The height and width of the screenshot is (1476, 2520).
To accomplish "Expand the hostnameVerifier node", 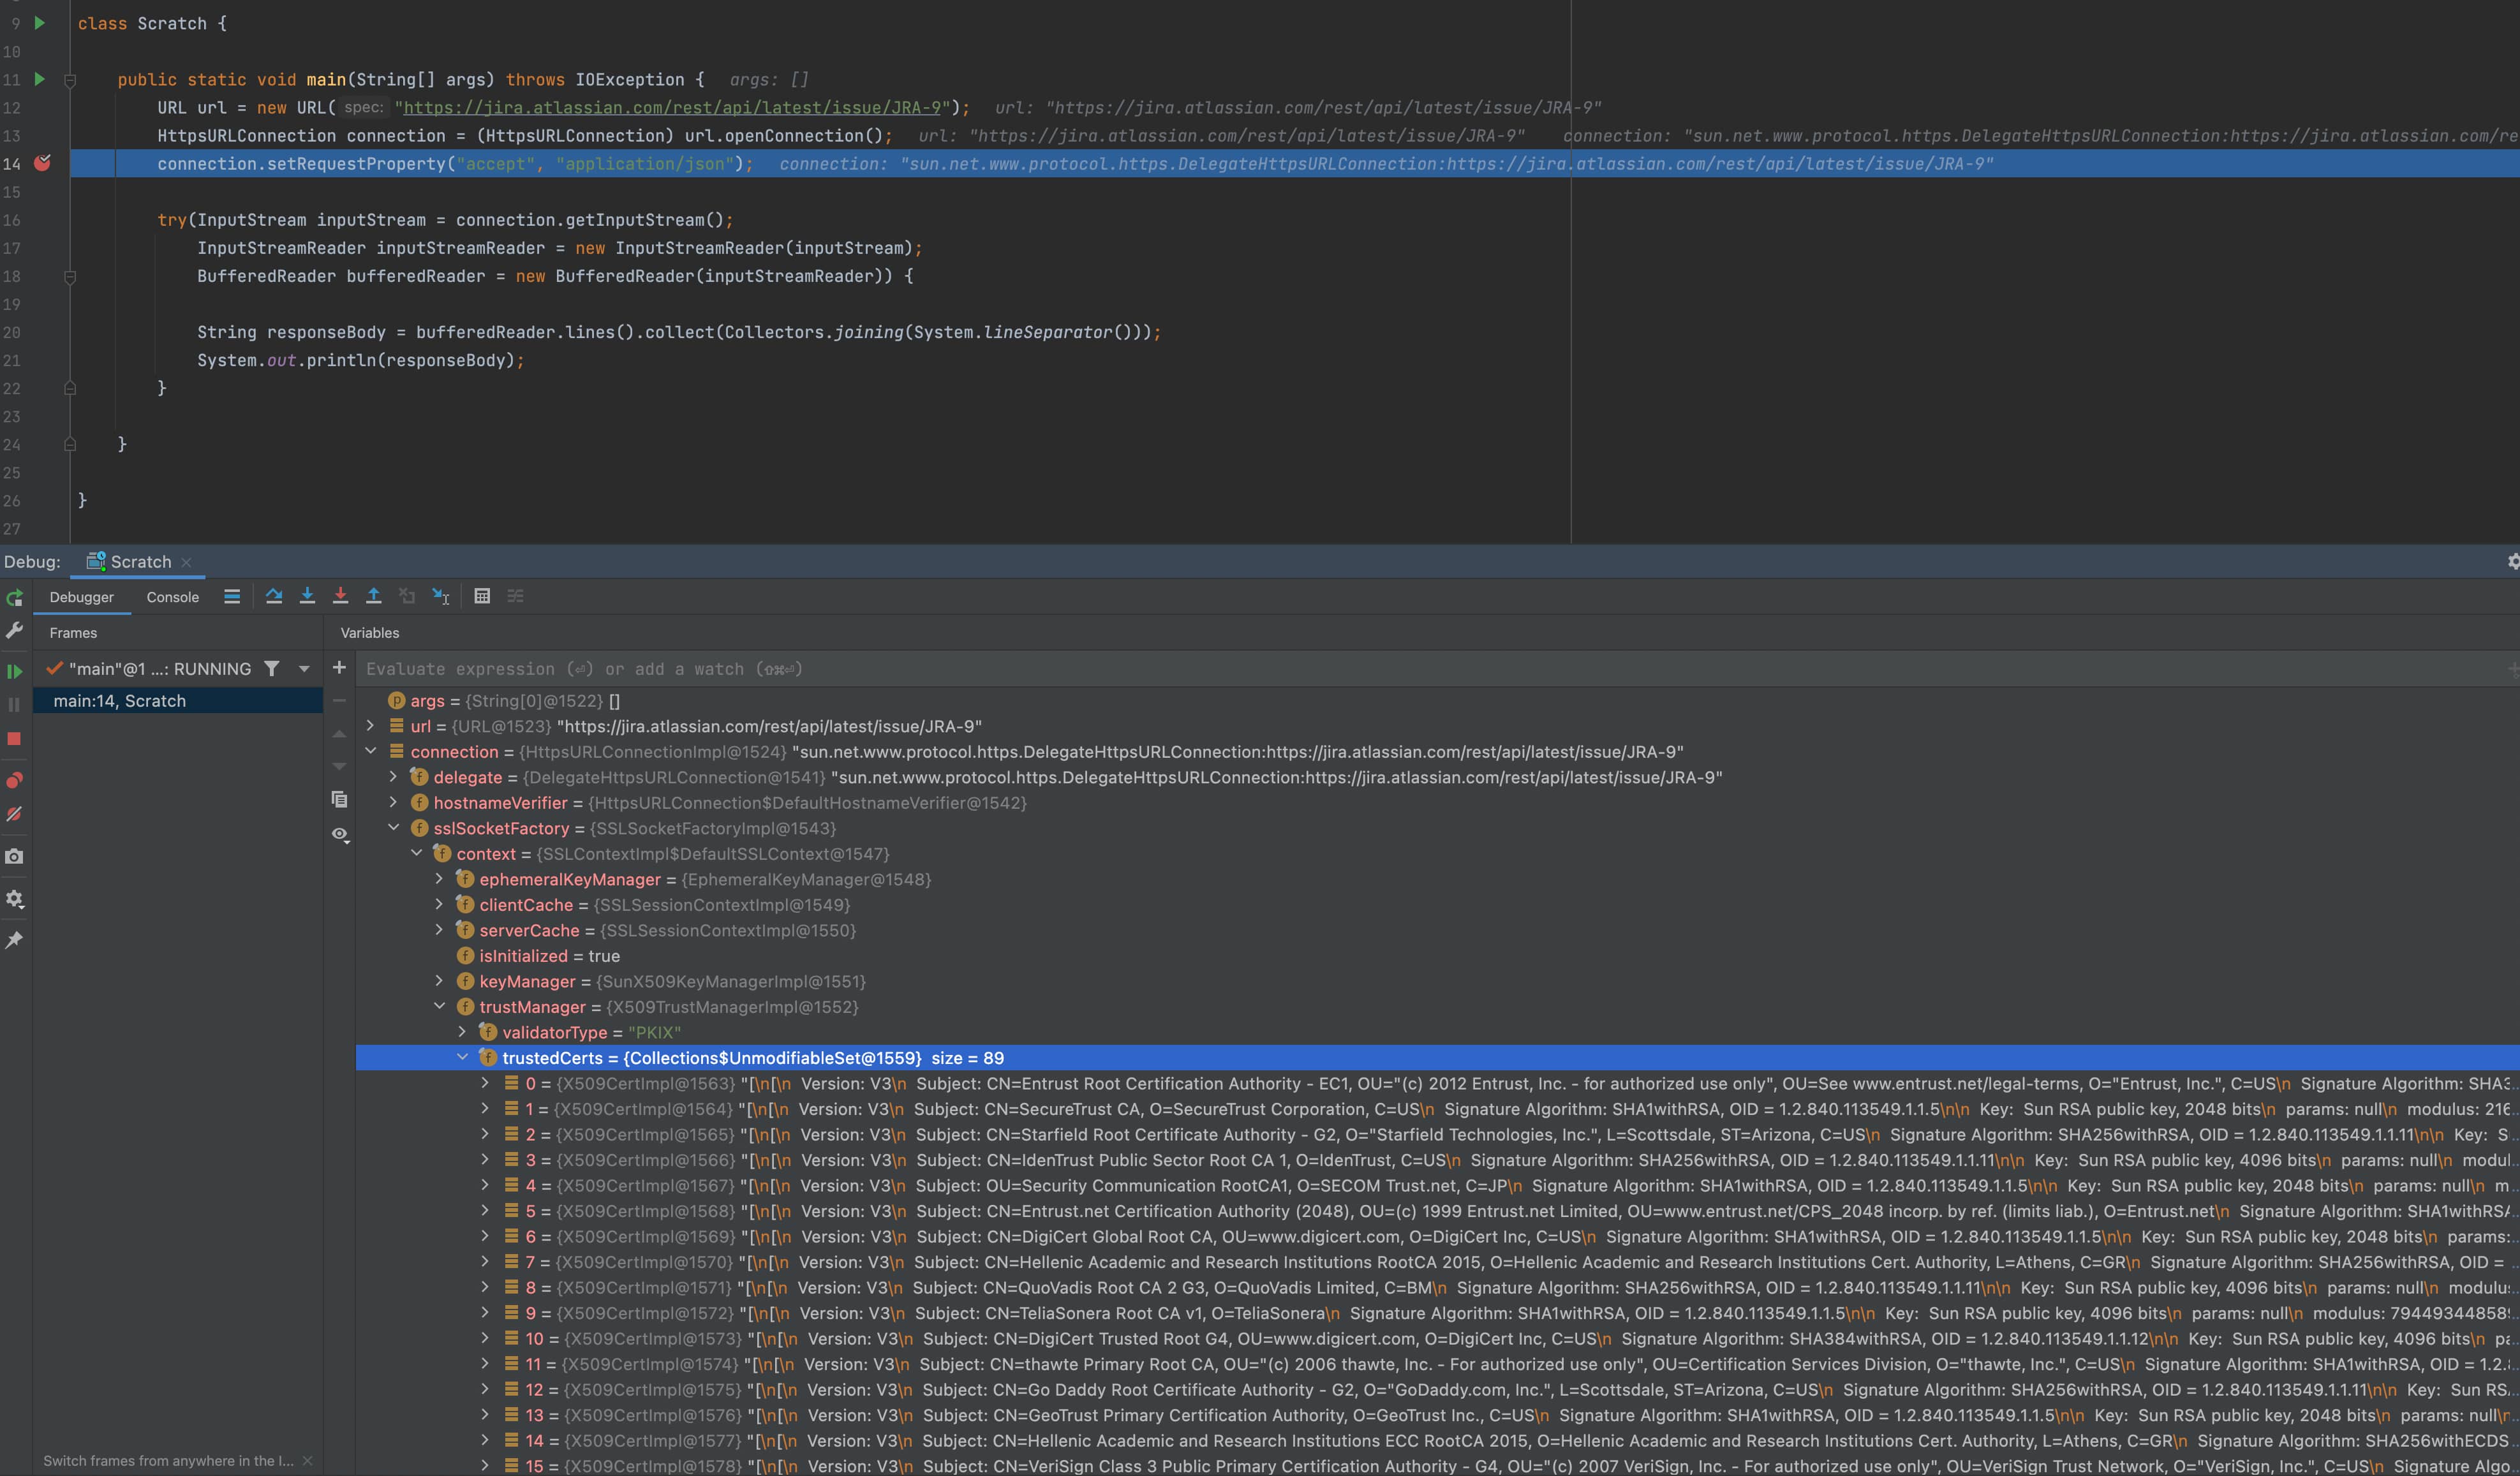I will [393, 802].
